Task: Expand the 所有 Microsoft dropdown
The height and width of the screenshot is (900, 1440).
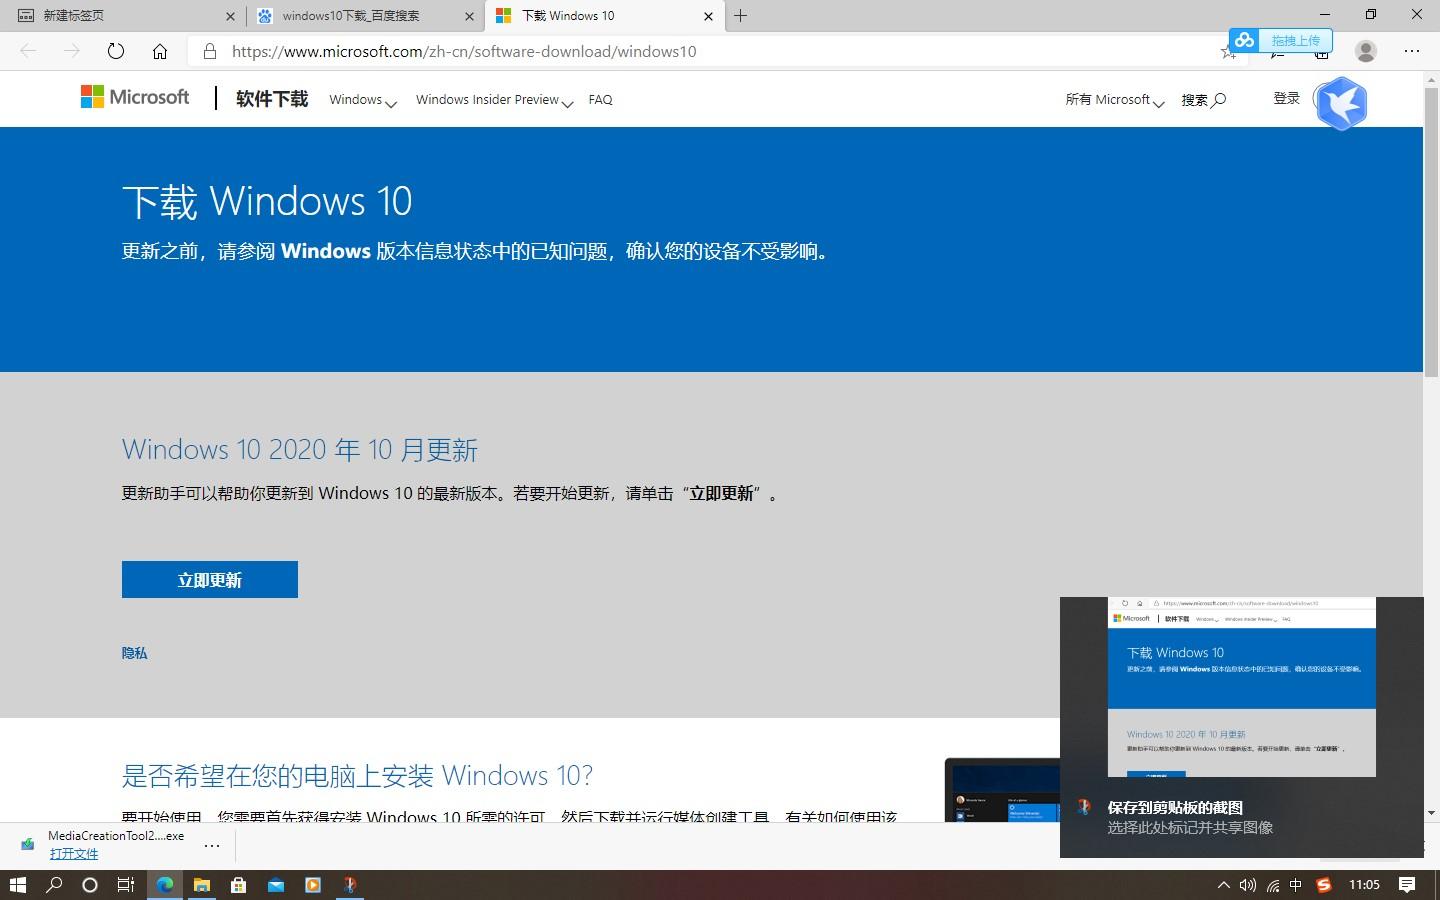Action: [x=1113, y=100]
